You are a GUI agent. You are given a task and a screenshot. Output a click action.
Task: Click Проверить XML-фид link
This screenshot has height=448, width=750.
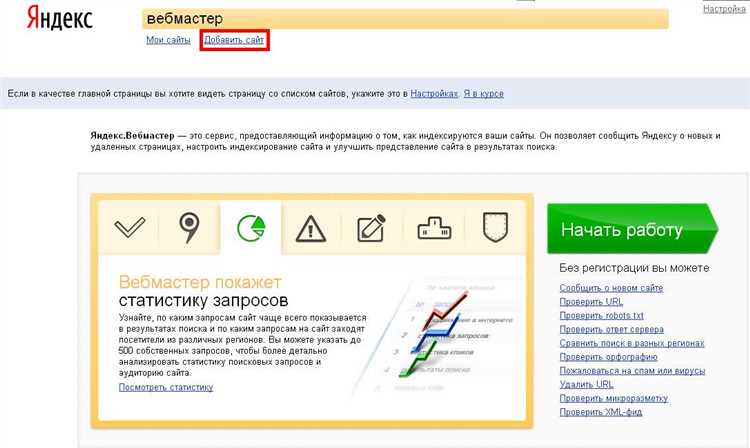pos(601,412)
